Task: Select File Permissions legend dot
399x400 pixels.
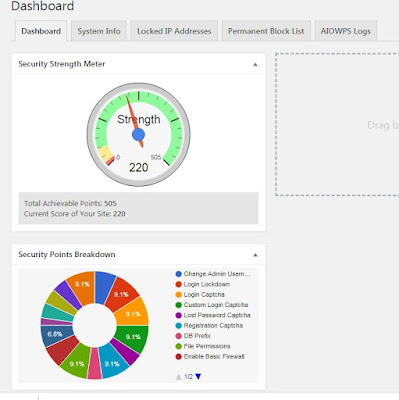Action: pos(179,346)
